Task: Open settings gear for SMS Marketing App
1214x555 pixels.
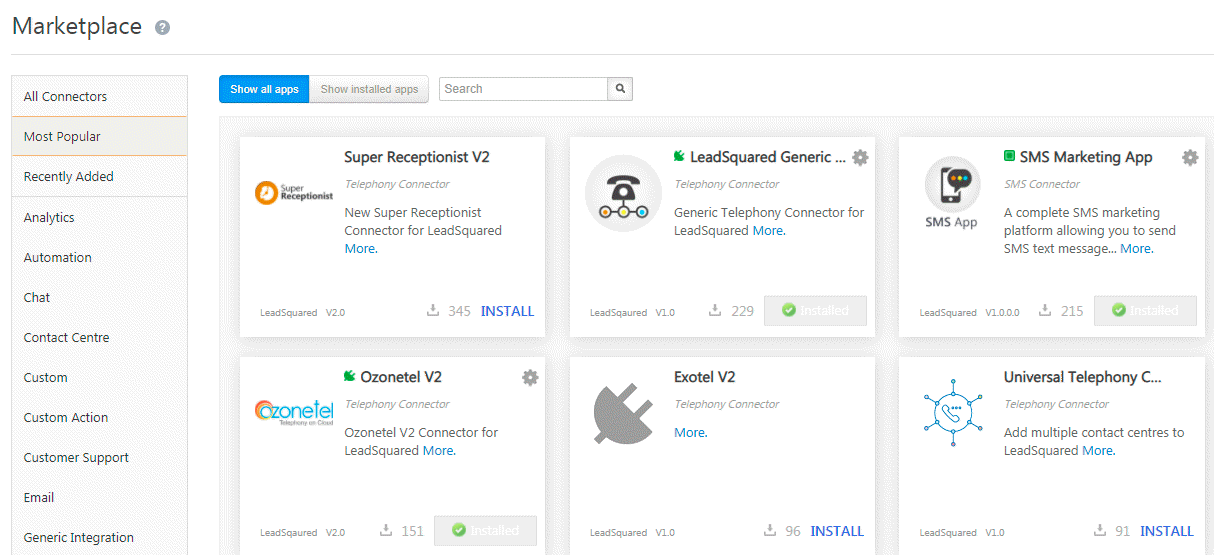Action: tap(1190, 158)
